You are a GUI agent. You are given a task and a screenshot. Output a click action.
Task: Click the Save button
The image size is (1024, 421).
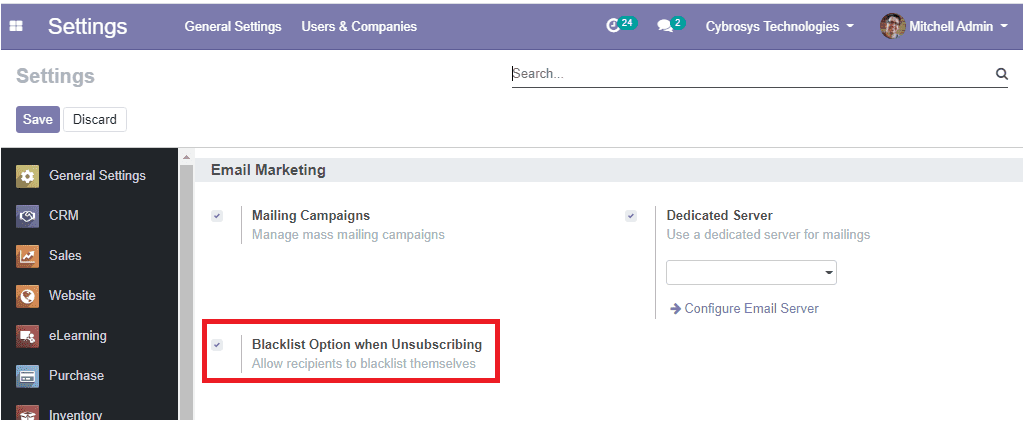coord(38,119)
